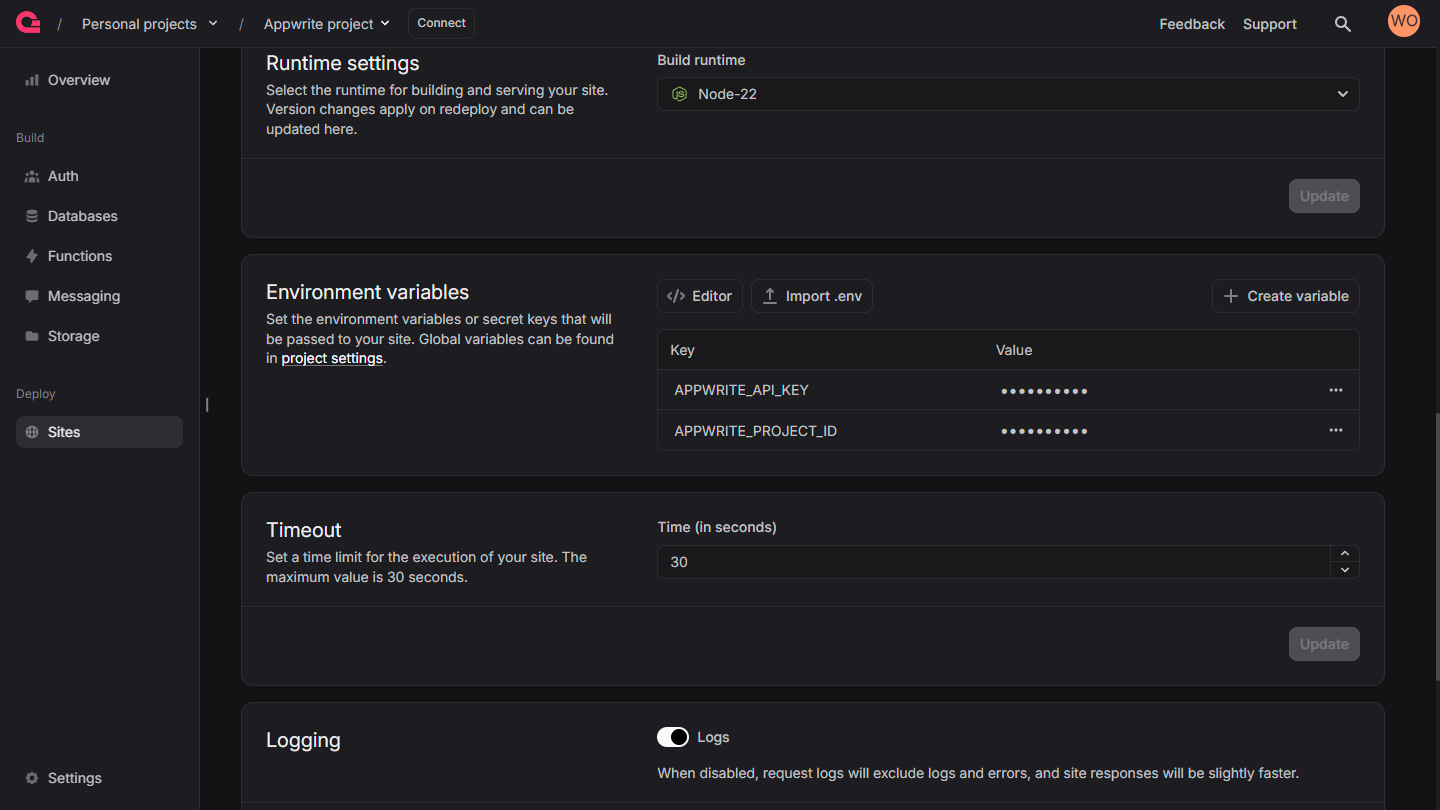Toggle the Logs switch off
The image size is (1440, 810).
point(673,737)
